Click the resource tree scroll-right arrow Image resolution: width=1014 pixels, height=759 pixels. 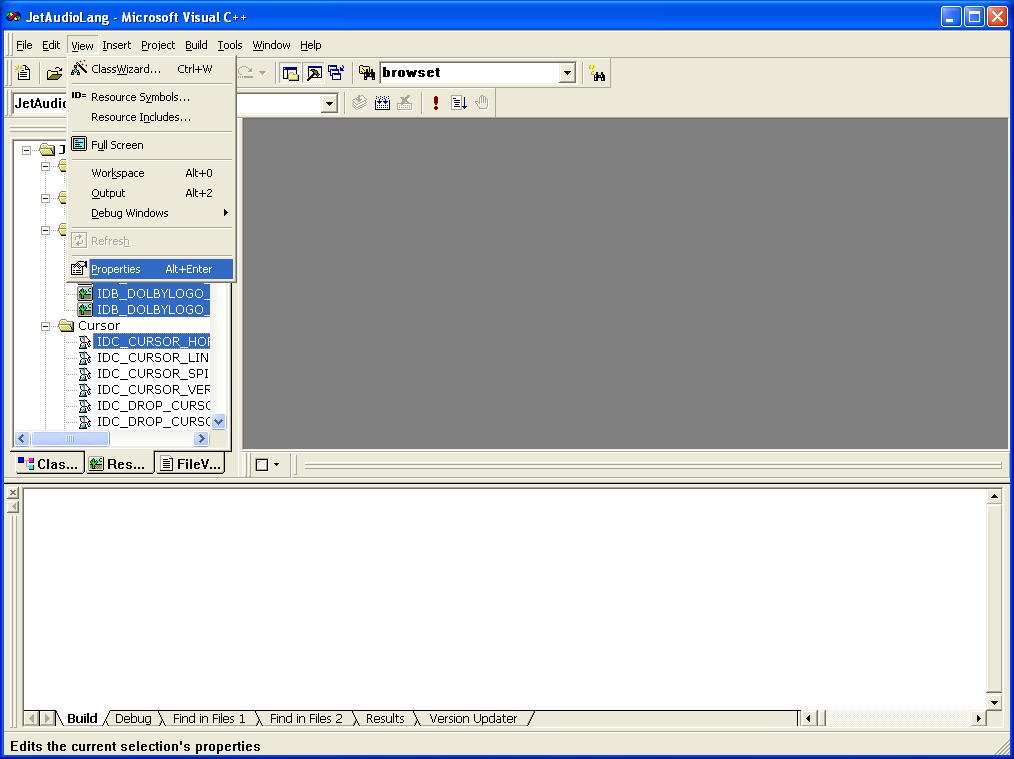201,439
